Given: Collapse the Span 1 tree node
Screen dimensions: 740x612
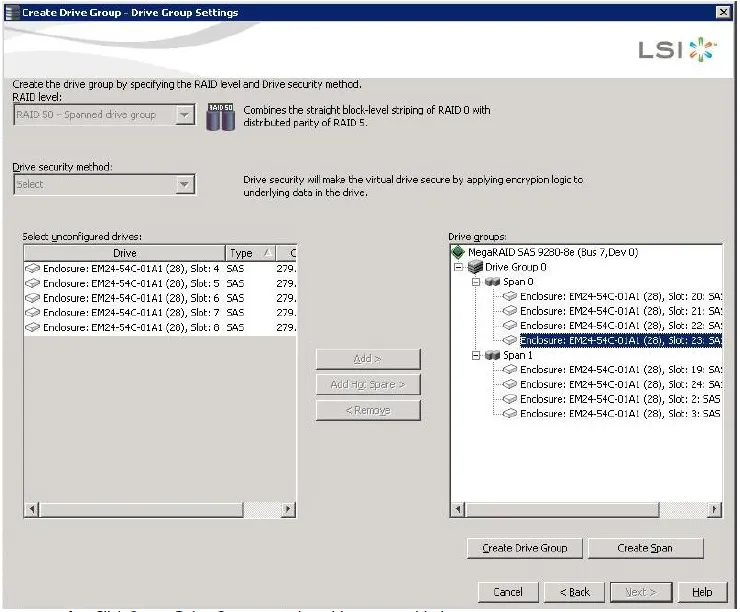Looking at the screenshot, I should coord(474,355).
